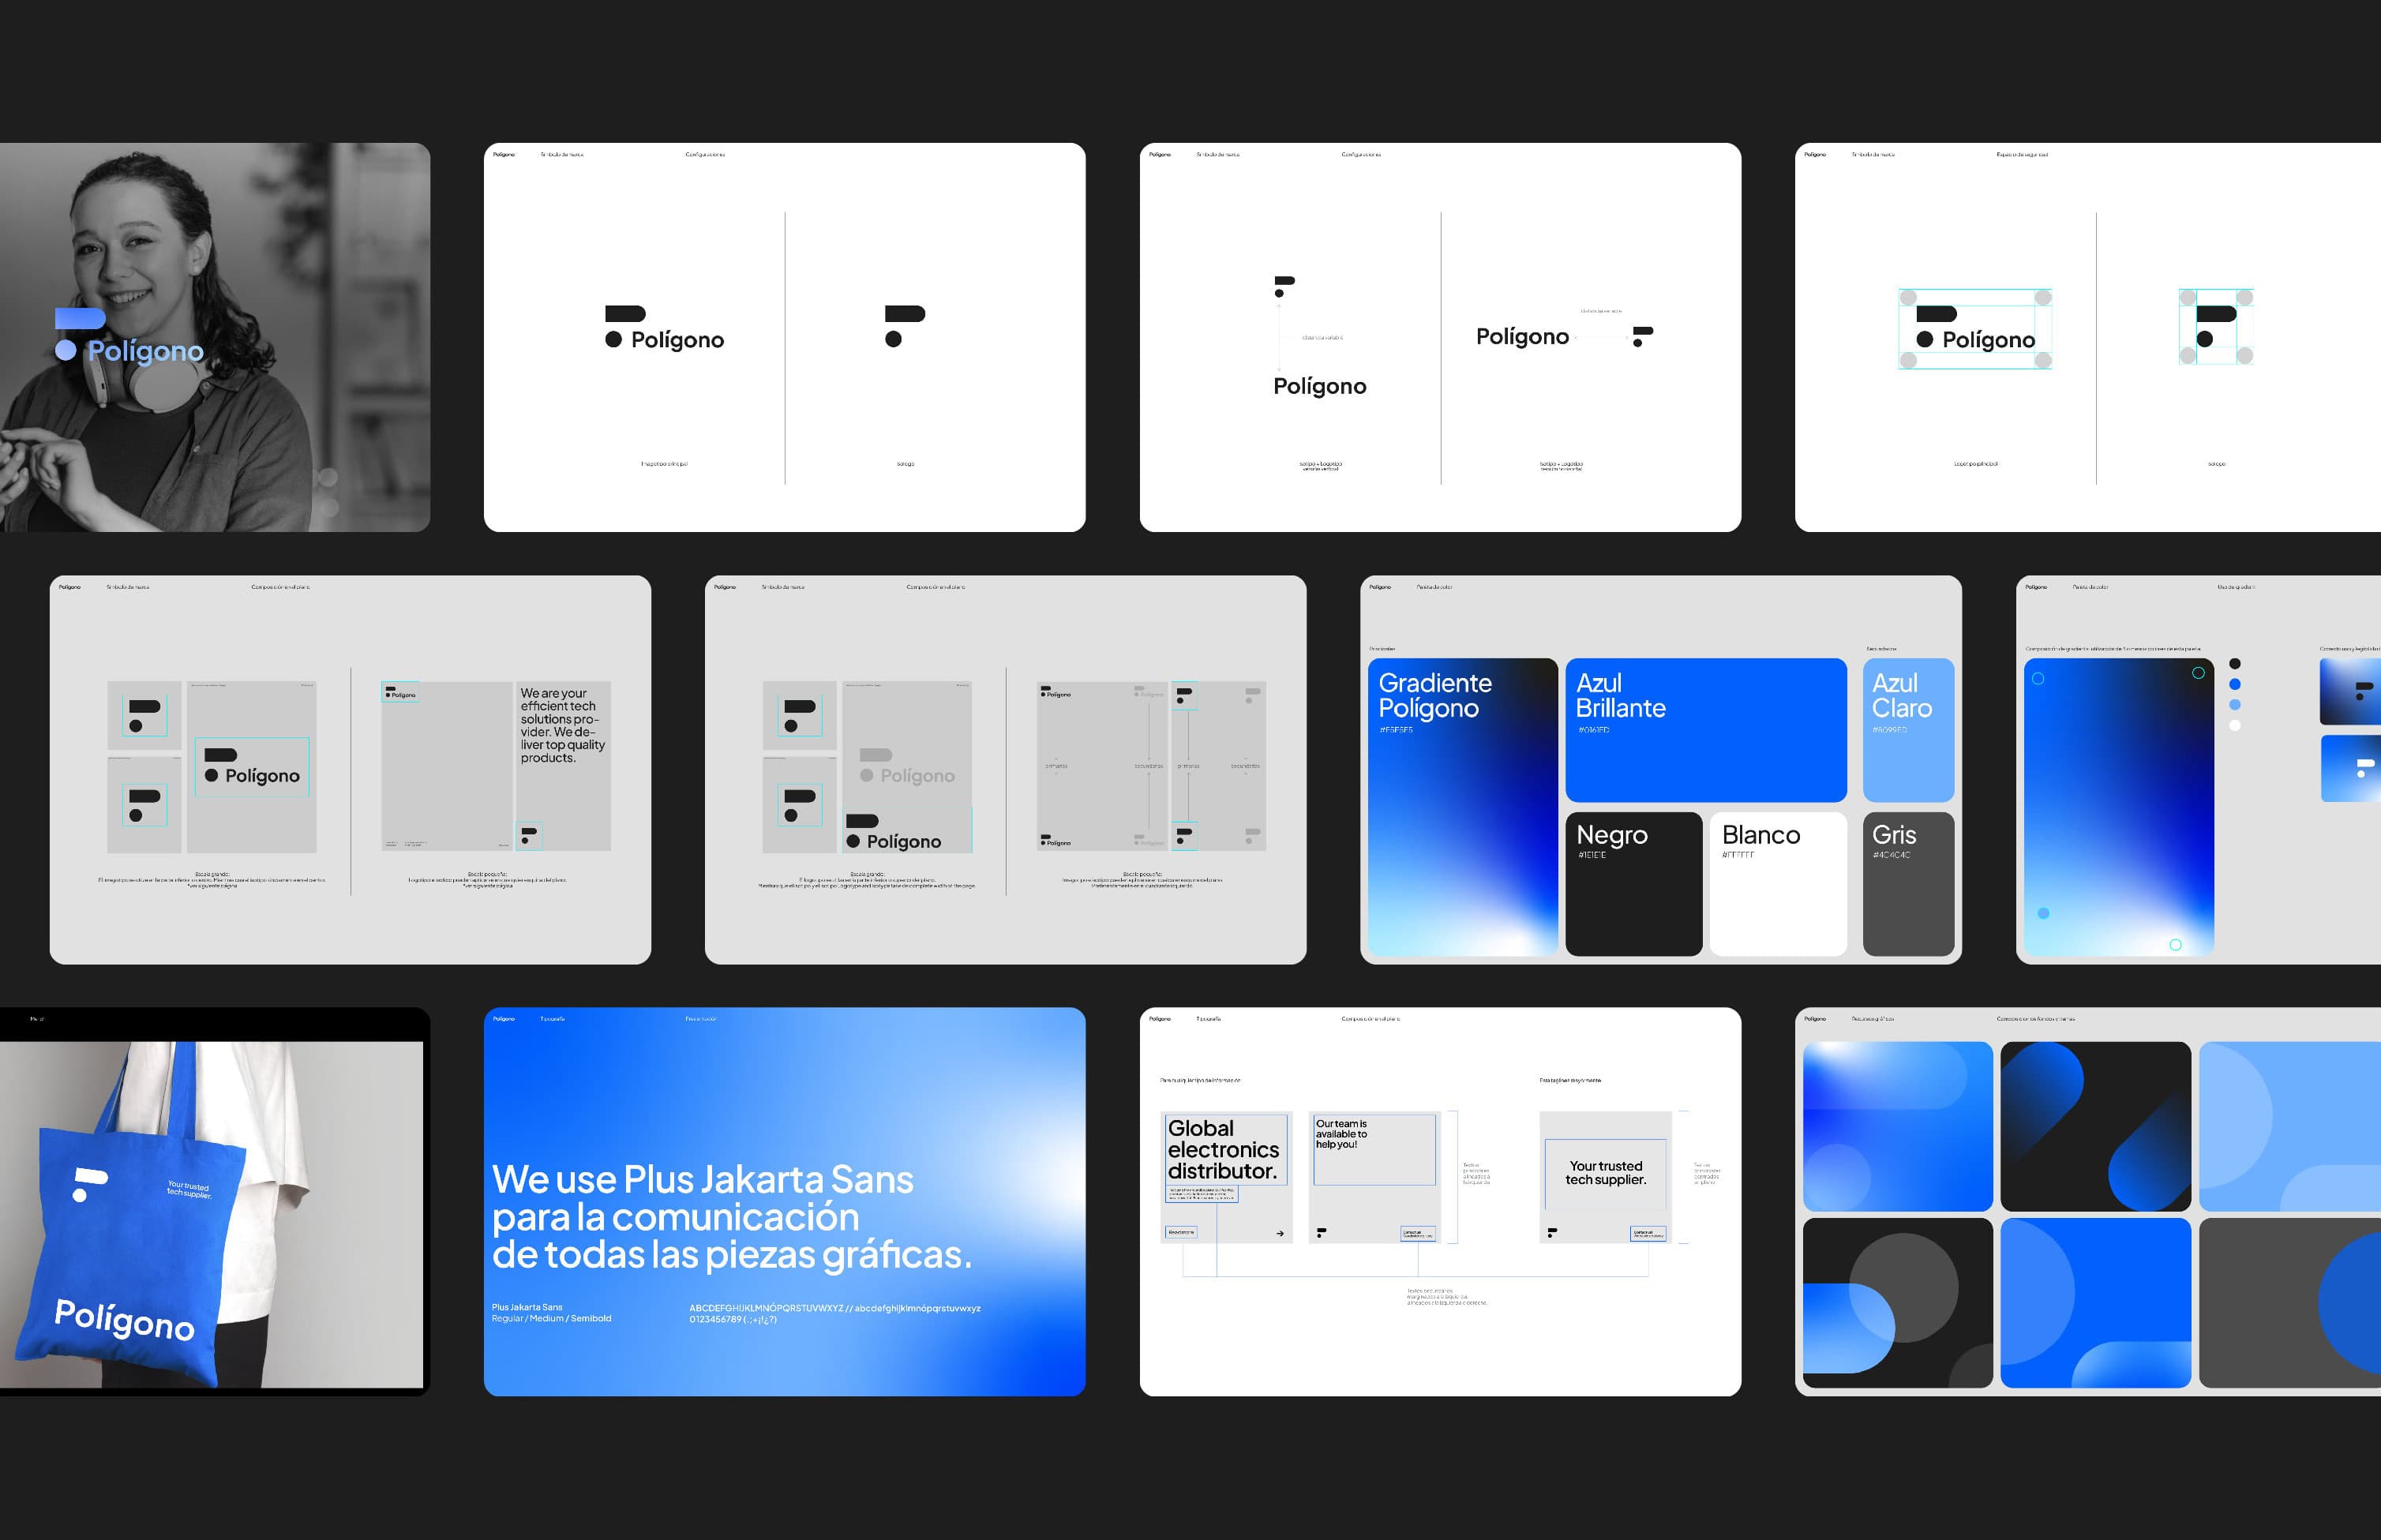Screen dimensions: 2381x1540
Task: Click the arrow icon in the Global electronics card
Action: click(1280, 1233)
